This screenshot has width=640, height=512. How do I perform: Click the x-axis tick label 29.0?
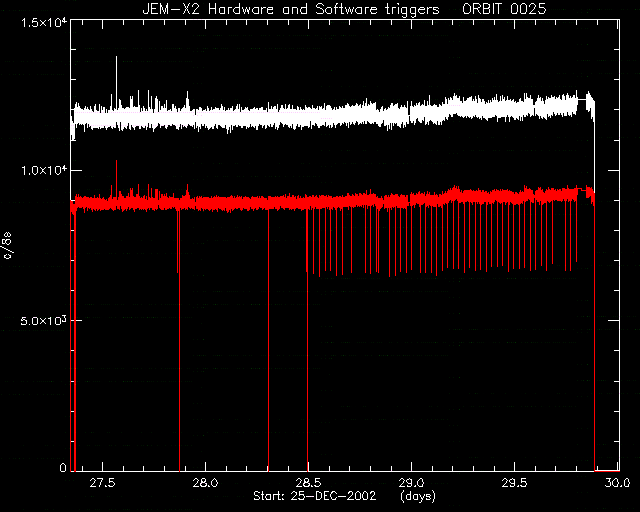pyautogui.click(x=411, y=483)
